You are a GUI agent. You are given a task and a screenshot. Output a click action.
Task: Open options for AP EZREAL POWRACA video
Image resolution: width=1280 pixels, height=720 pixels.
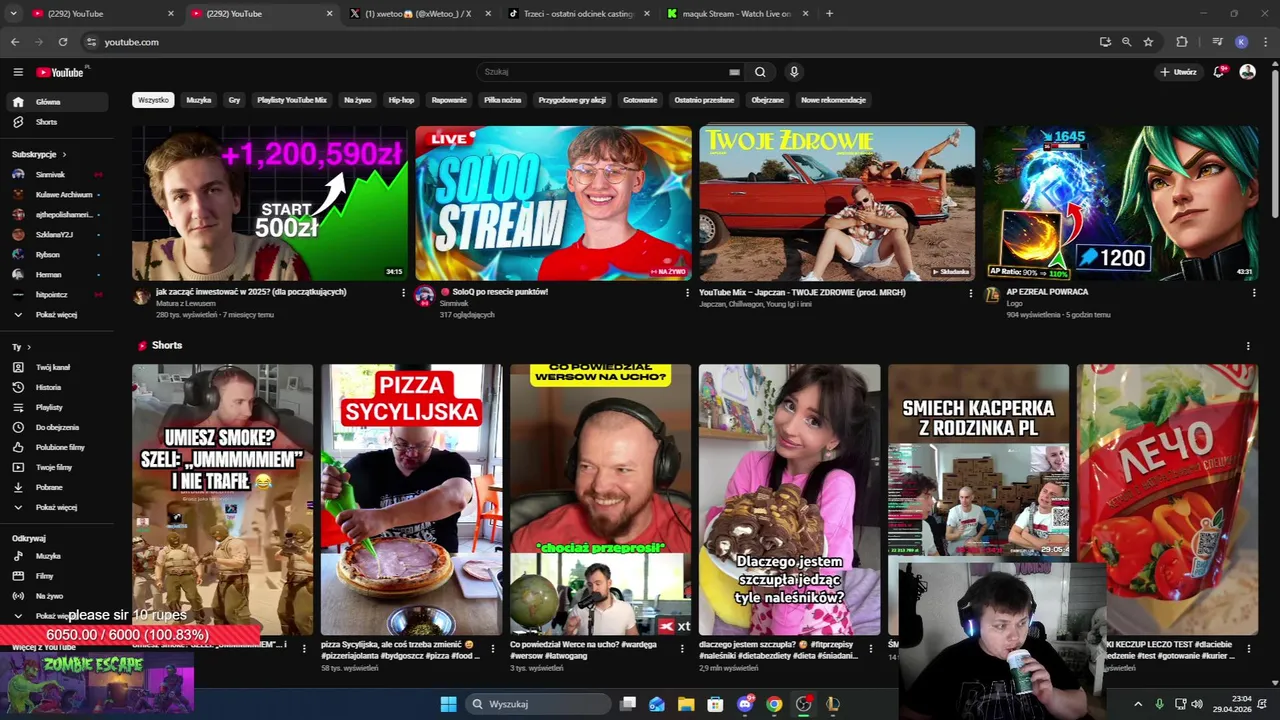1254,293
